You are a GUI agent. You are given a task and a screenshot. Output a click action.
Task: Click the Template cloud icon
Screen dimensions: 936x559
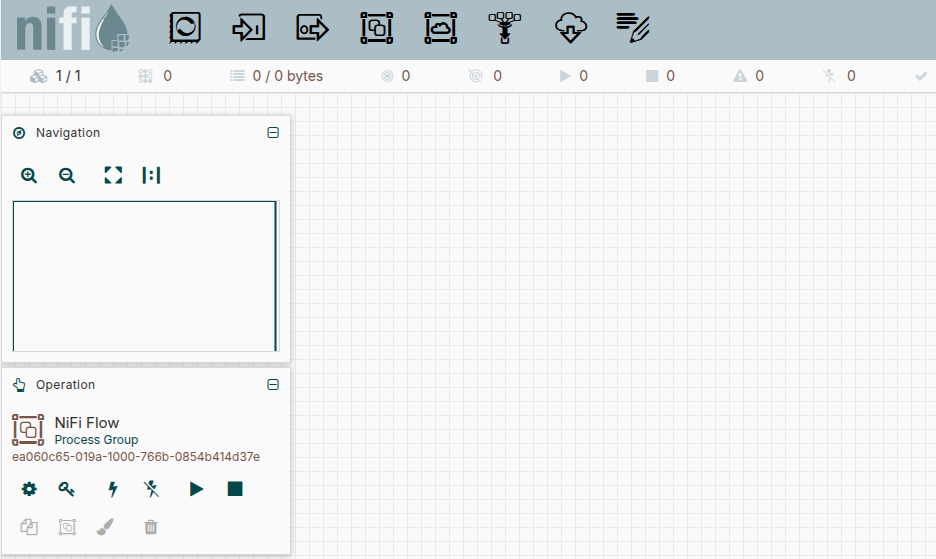click(569, 28)
